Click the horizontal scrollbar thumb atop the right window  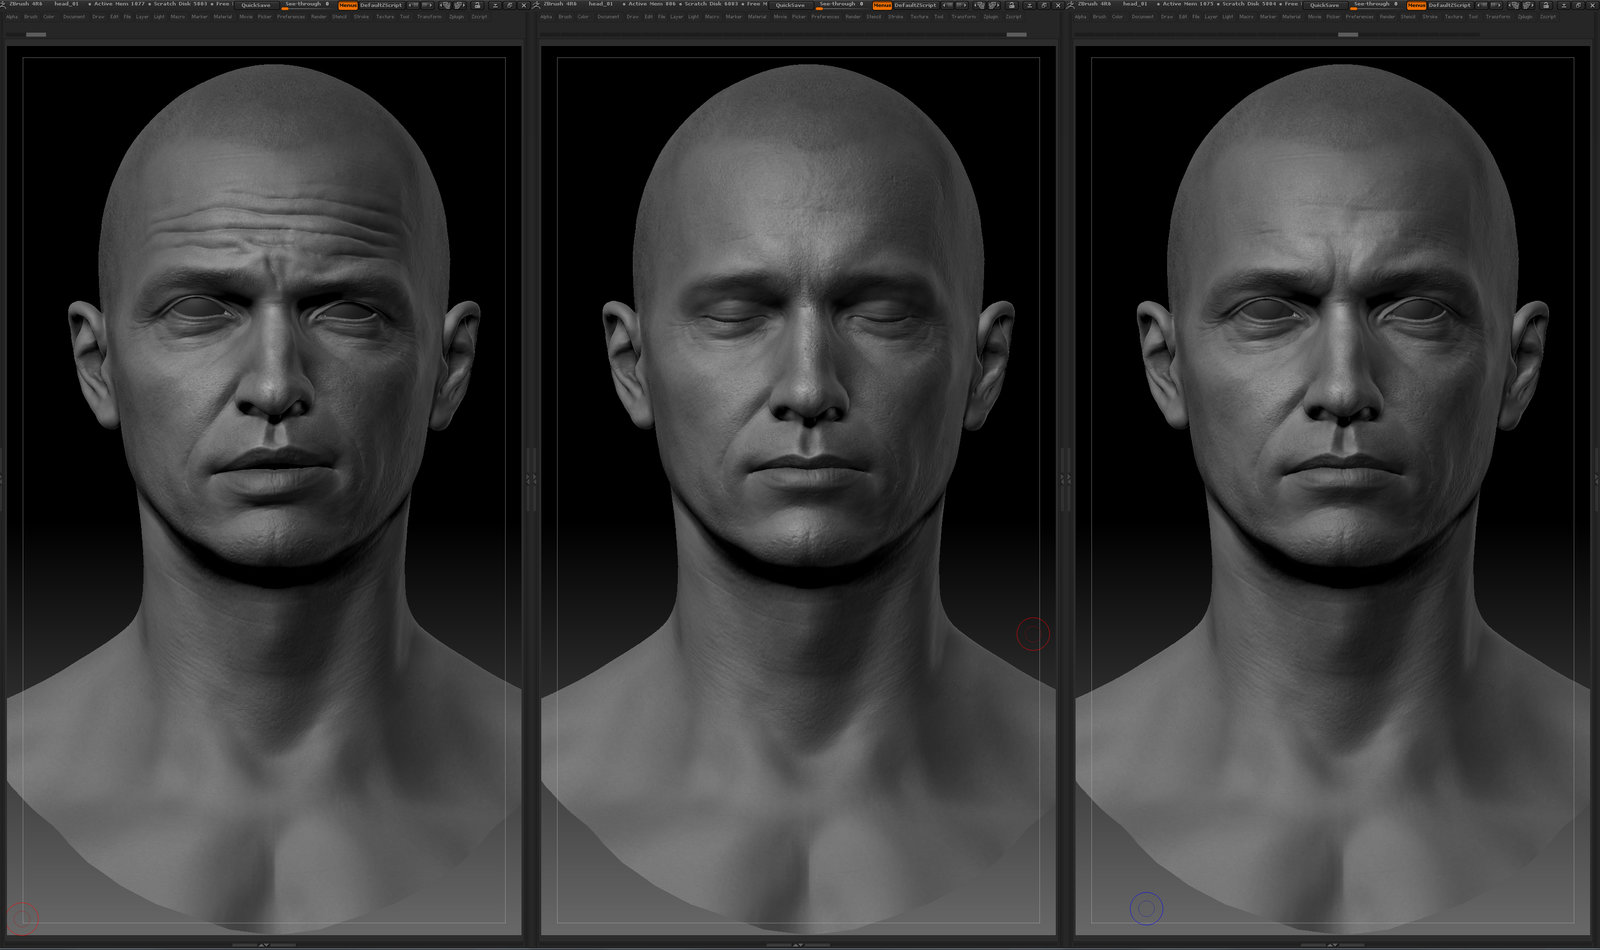coord(1348,34)
